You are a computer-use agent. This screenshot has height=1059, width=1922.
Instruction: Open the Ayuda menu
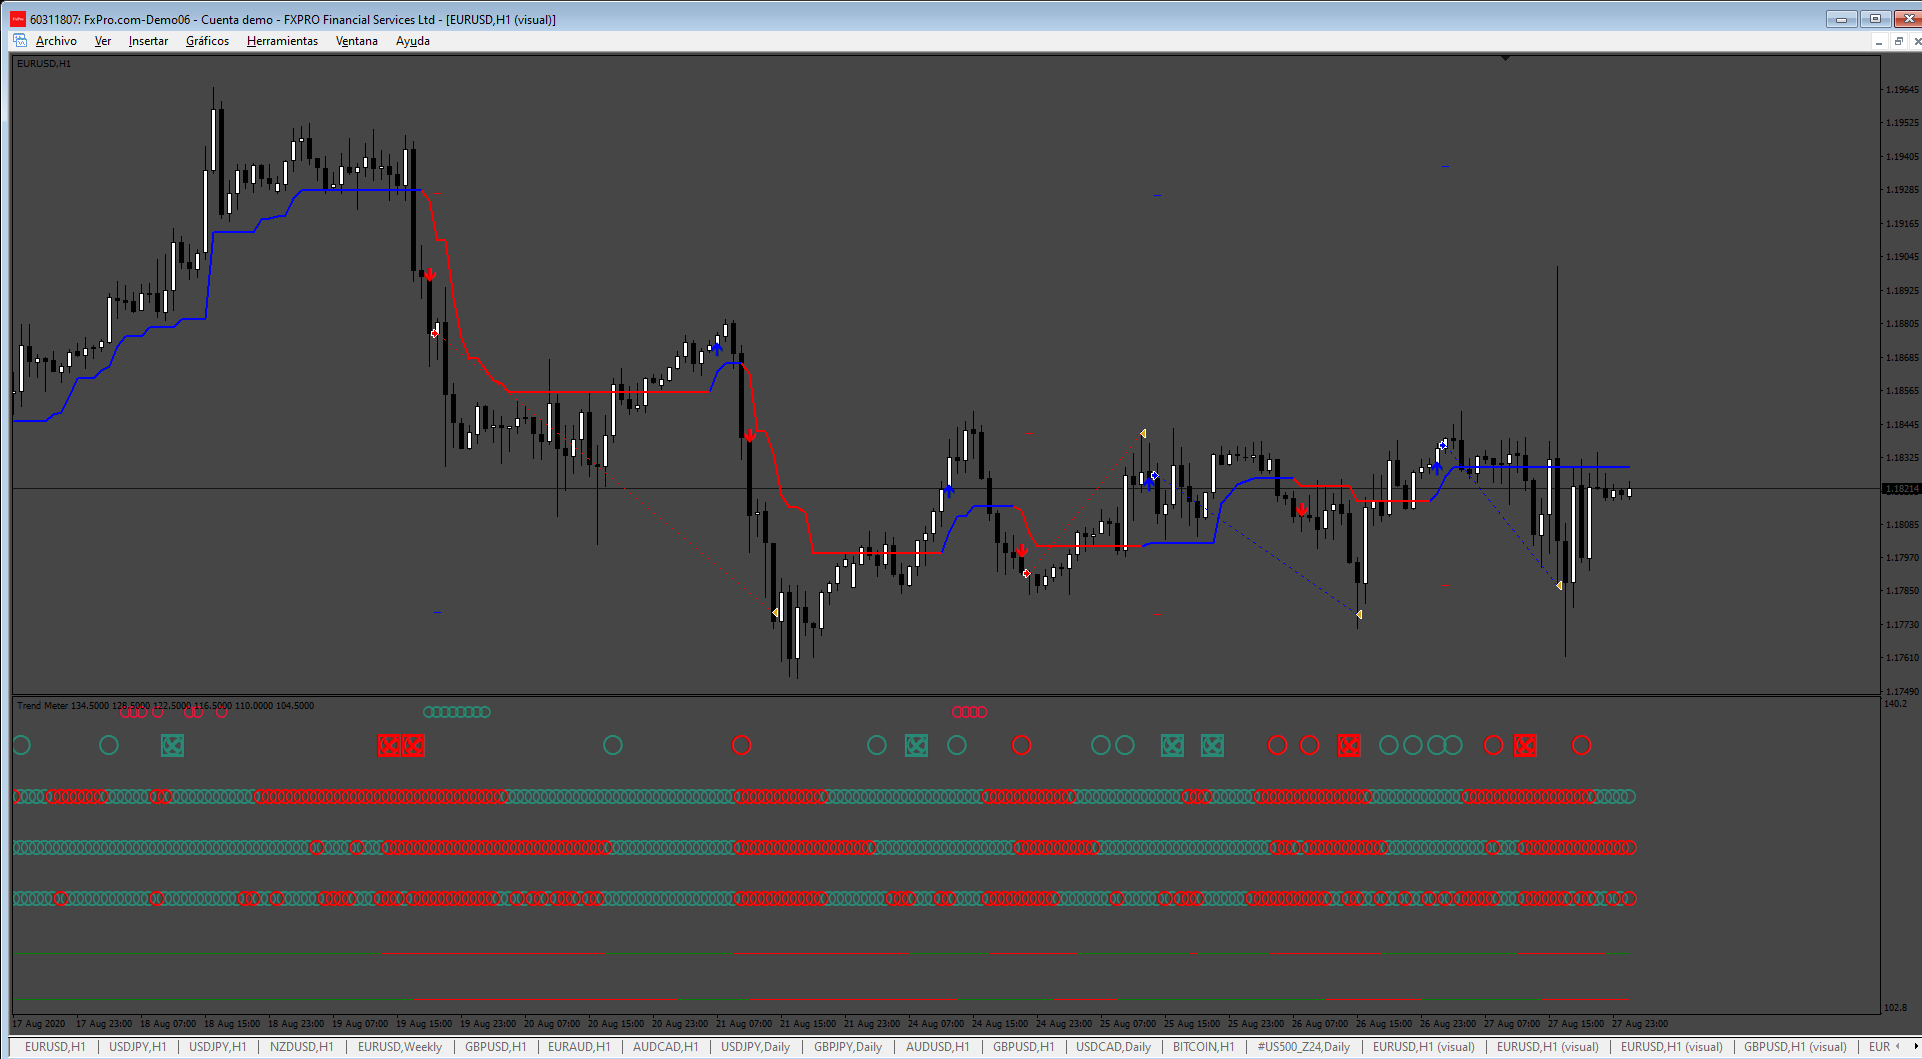(x=413, y=41)
